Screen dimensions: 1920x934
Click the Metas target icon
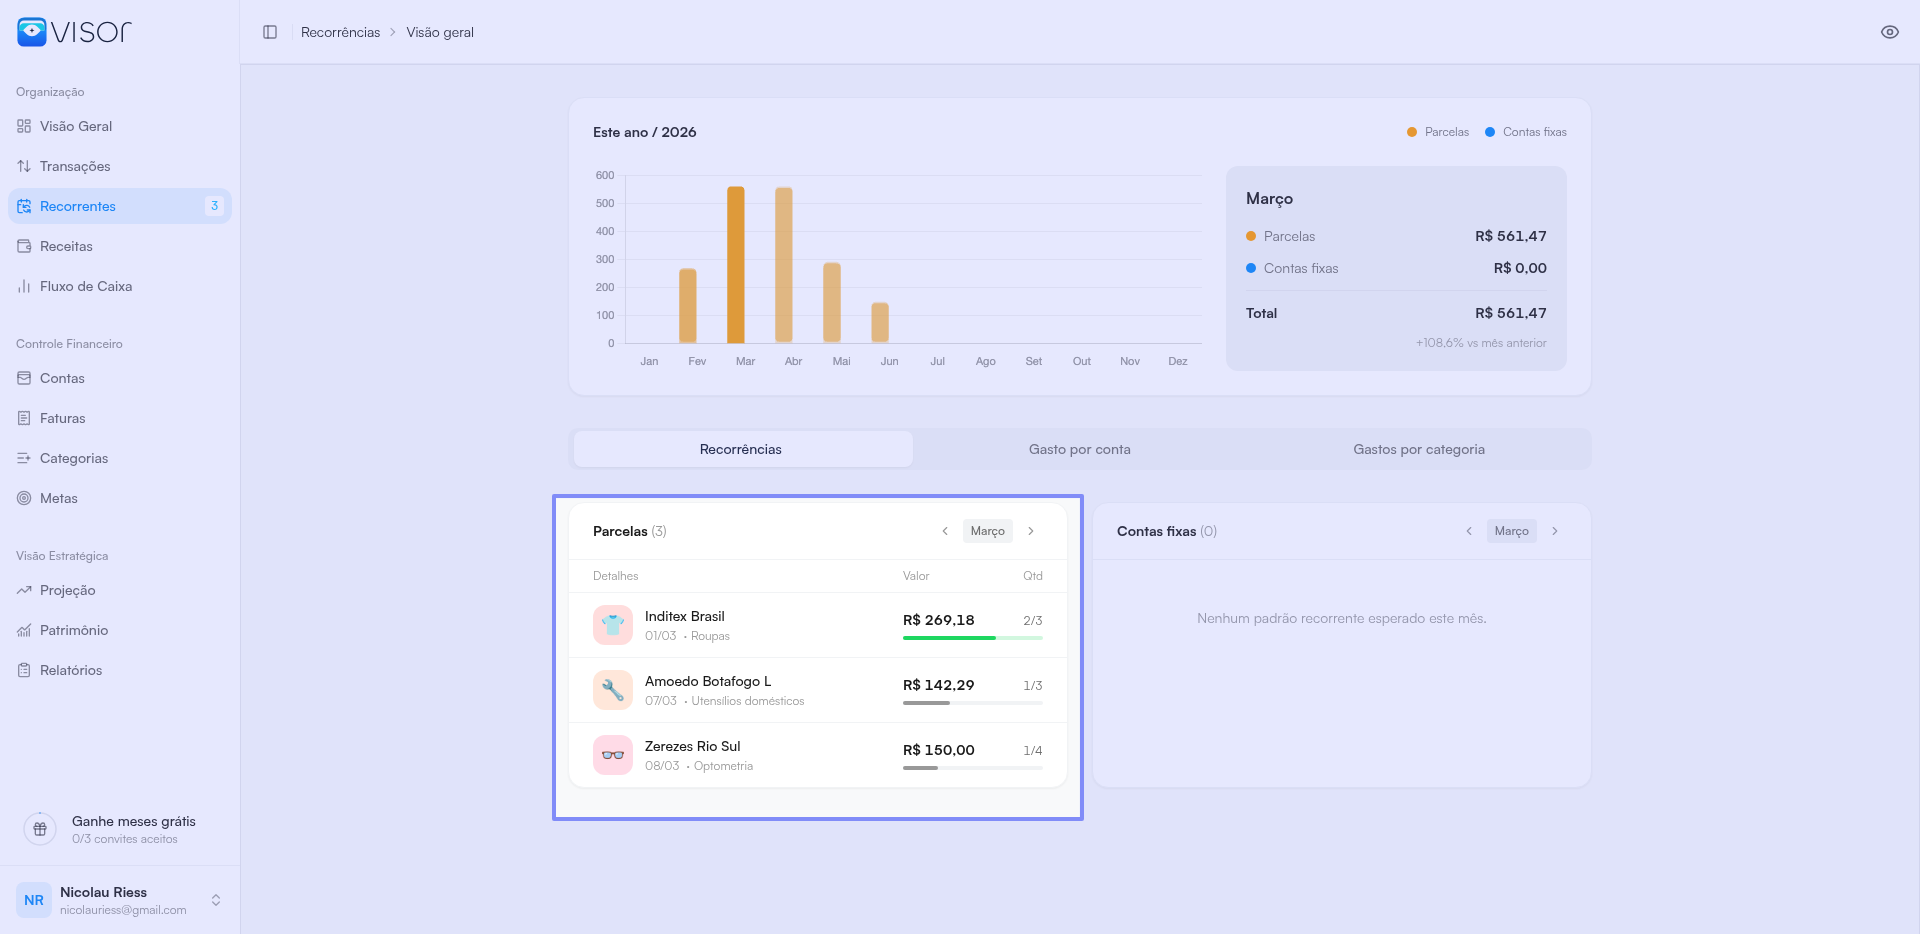[x=24, y=498]
